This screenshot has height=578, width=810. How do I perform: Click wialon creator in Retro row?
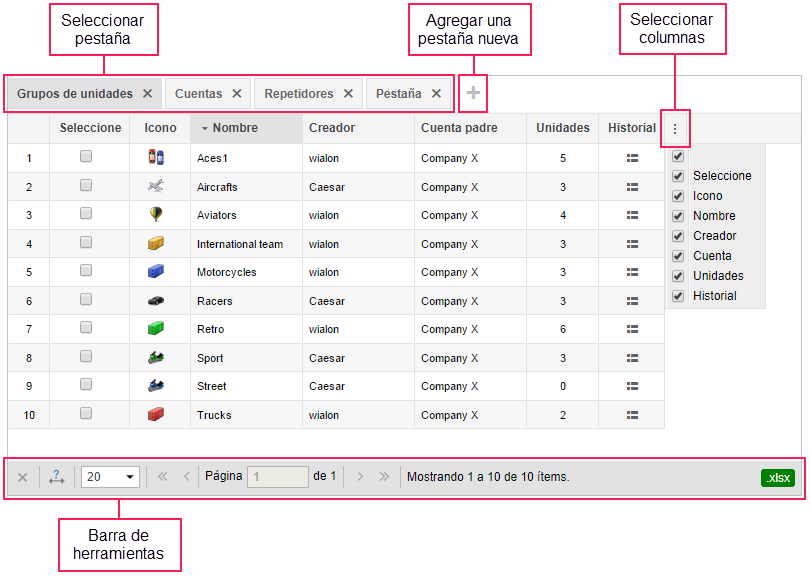coord(324,330)
